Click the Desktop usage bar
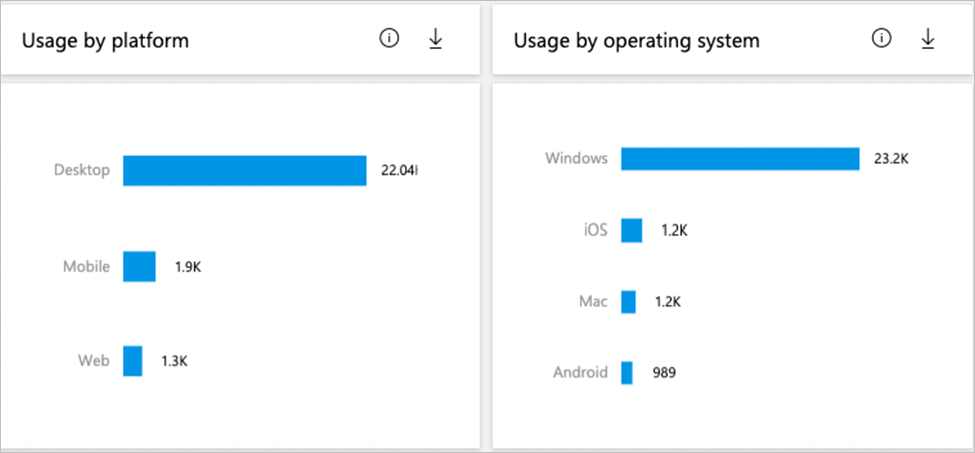 point(244,170)
